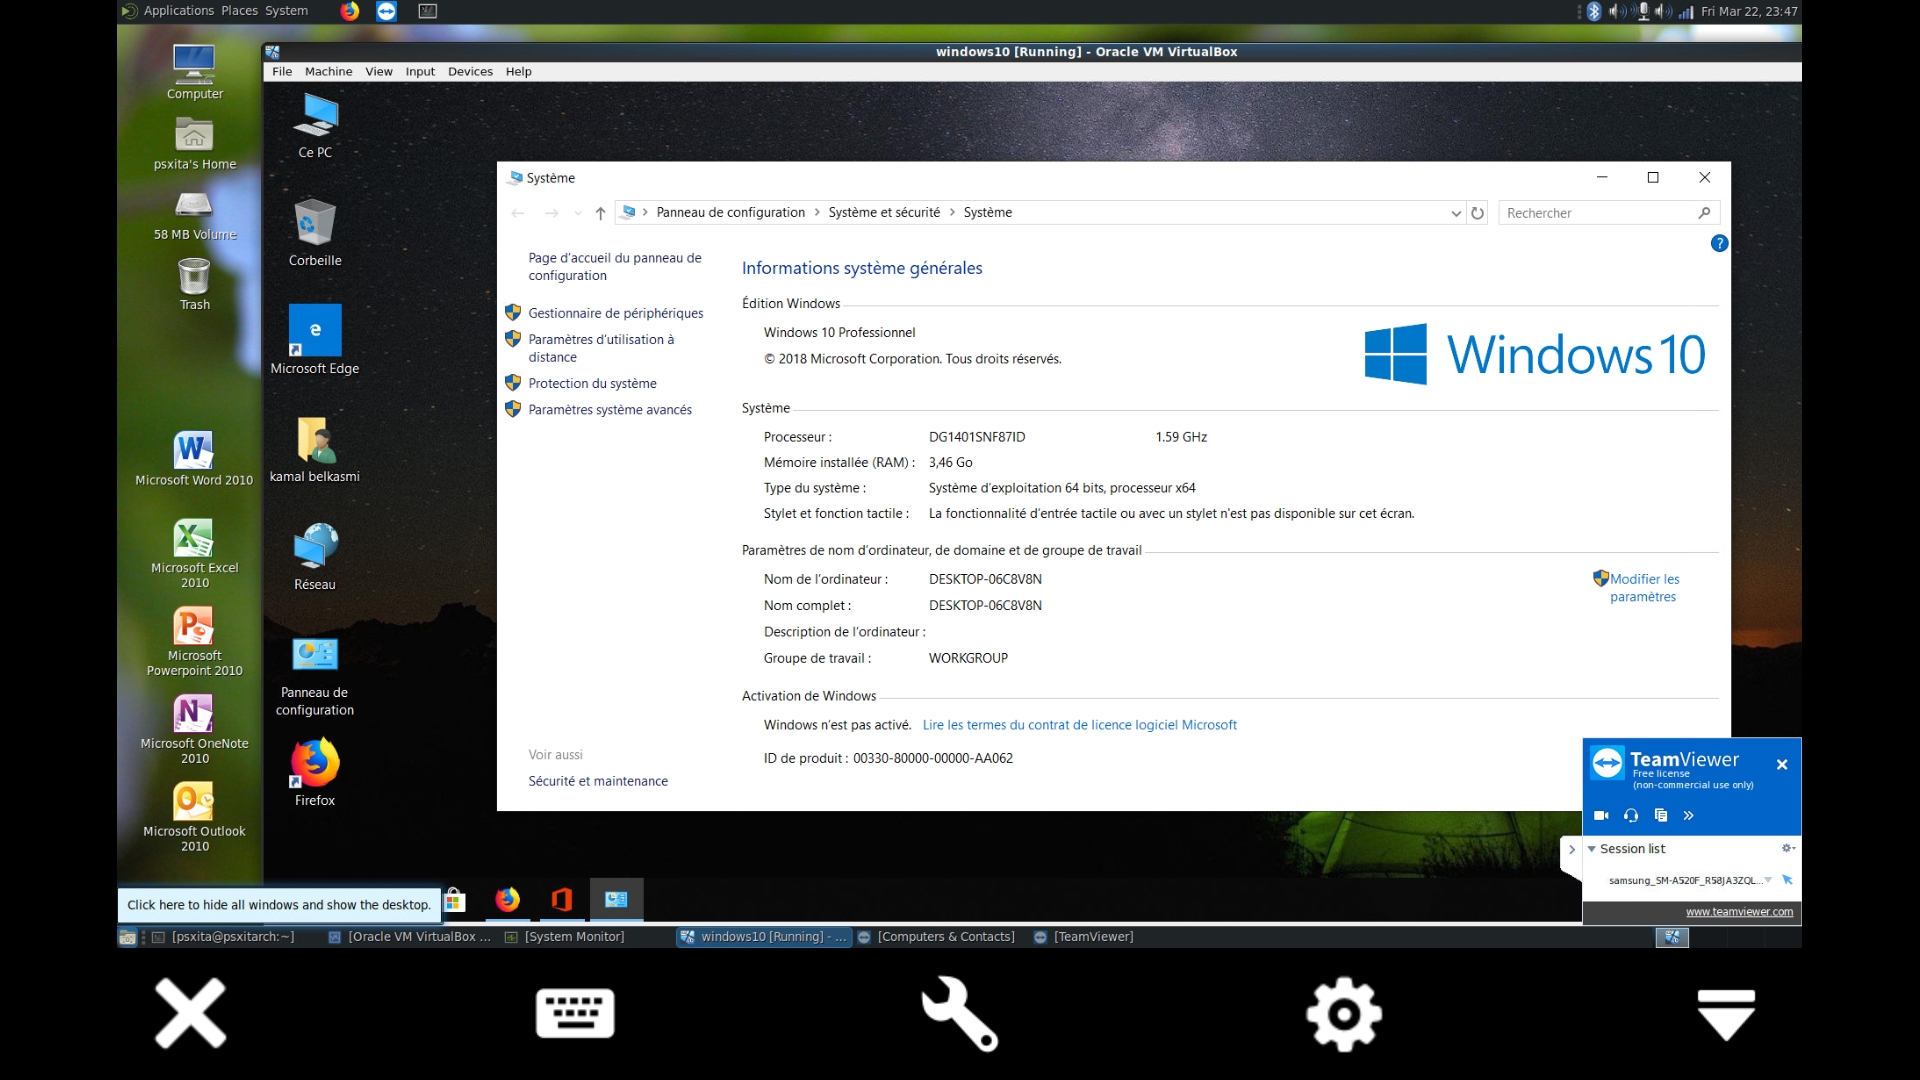Open the Applications menu in top panel
Image resolution: width=1920 pixels, height=1080 pixels.
click(179, 11)
